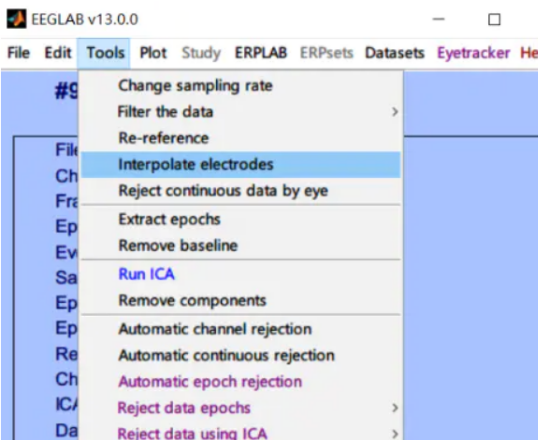Minimize the EEGLAB window
The width and height of the screenshot is (538, 440).
pos(438,19)
